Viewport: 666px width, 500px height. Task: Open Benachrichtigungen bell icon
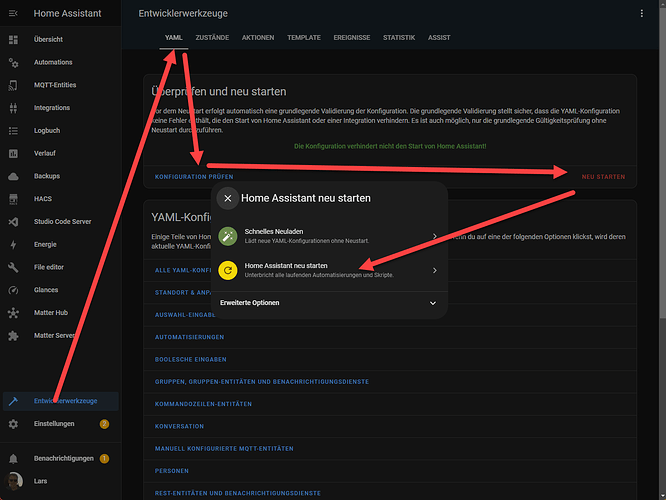pos(13,459)
